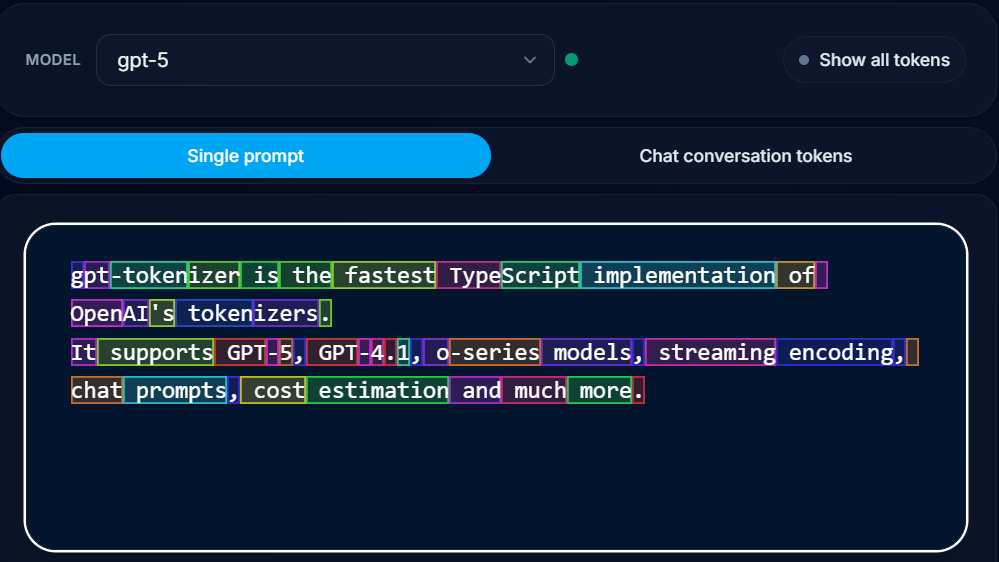999x562 pixels.
Task: Click the MODEL label
Action: point(52,60)
